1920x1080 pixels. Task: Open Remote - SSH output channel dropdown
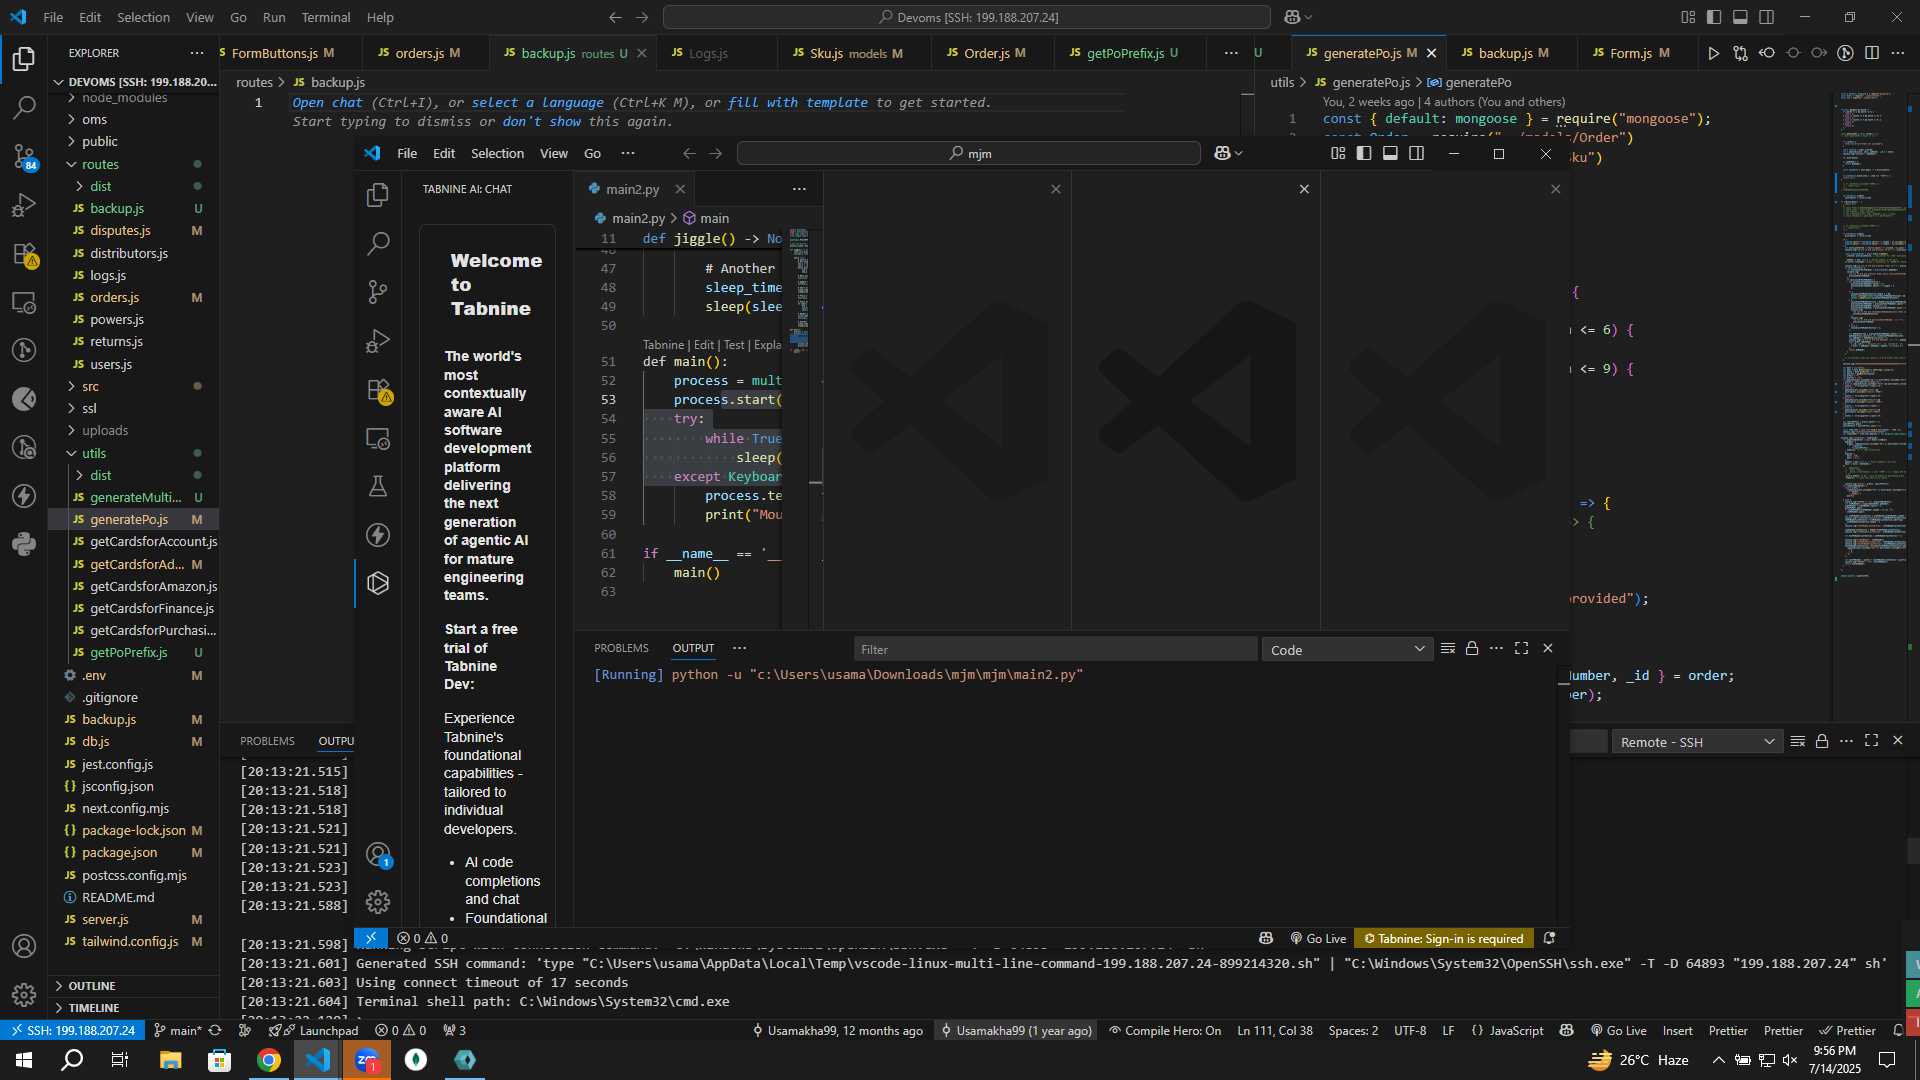pyautogui.click(x=1697, y=742)
